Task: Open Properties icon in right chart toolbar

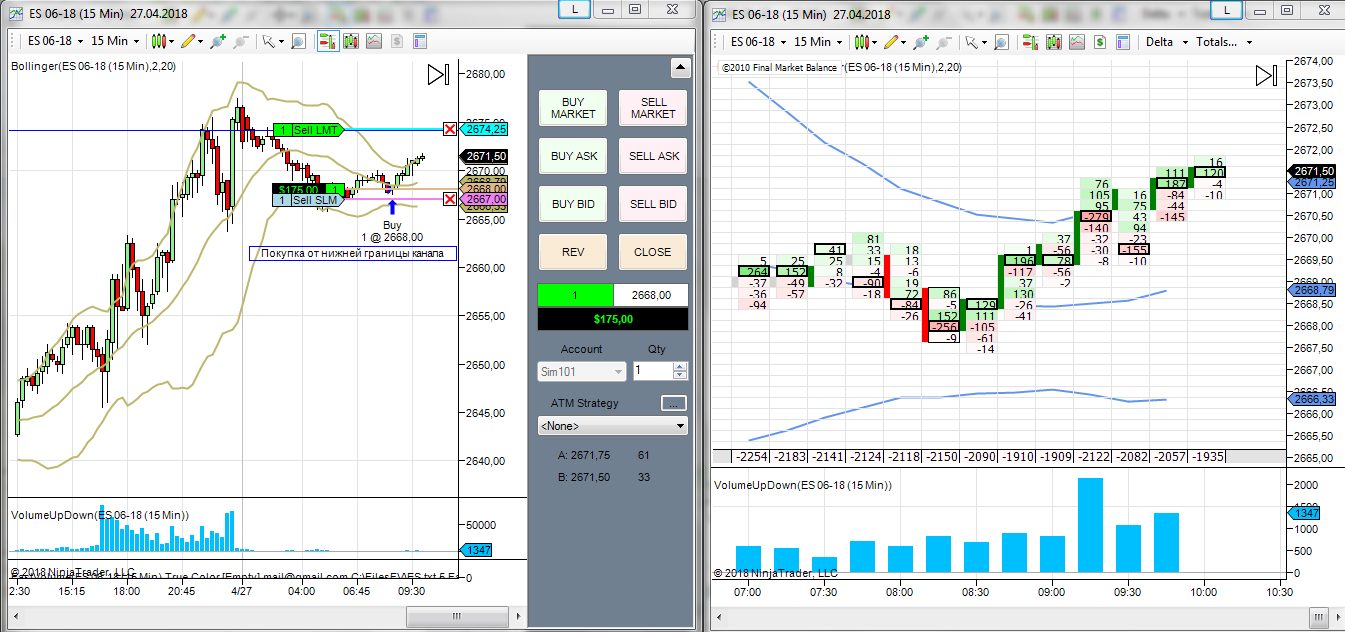Action: (x=1122, y=41)
